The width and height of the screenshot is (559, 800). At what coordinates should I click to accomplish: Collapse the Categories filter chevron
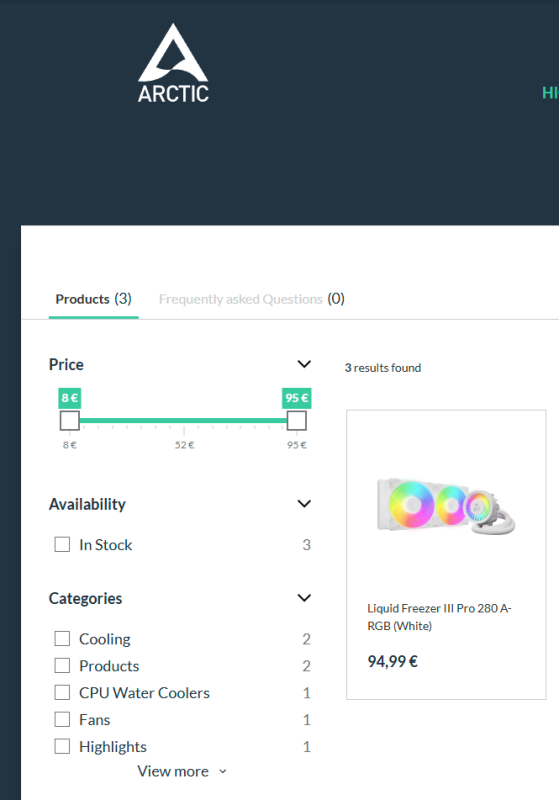coord(304,598)
